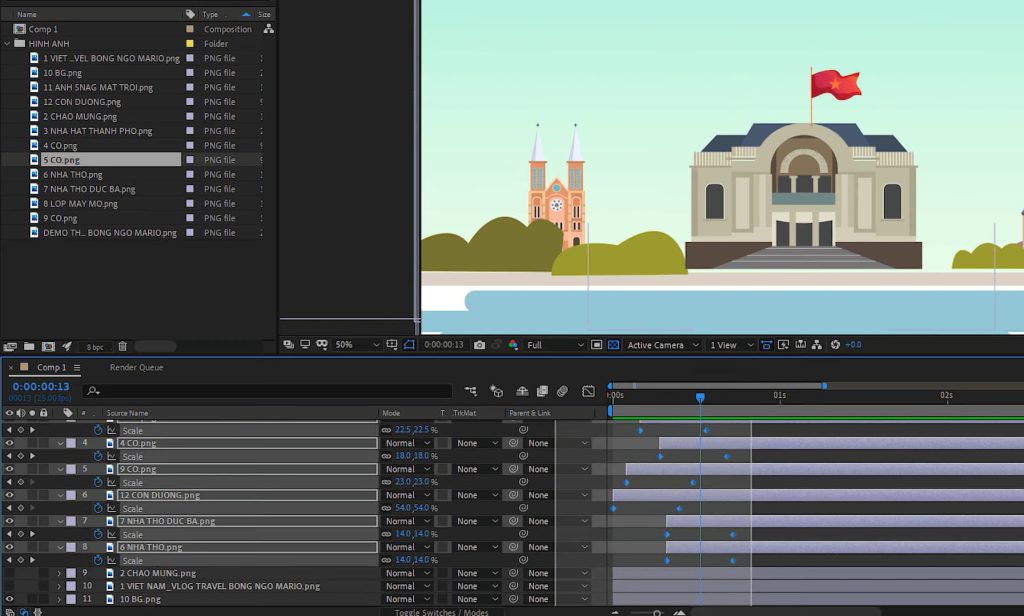Create a new folder in the Project panel

[28, 344]
